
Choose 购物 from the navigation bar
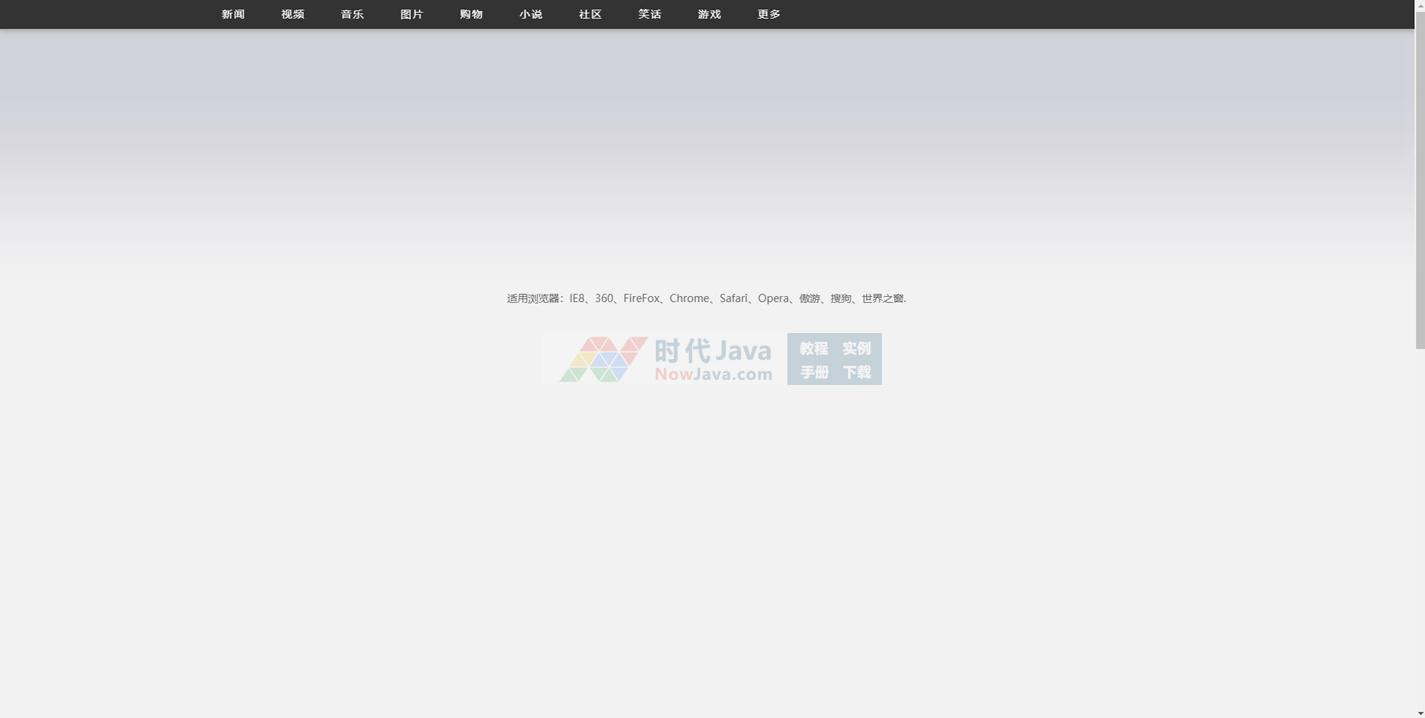pos(471,14)
